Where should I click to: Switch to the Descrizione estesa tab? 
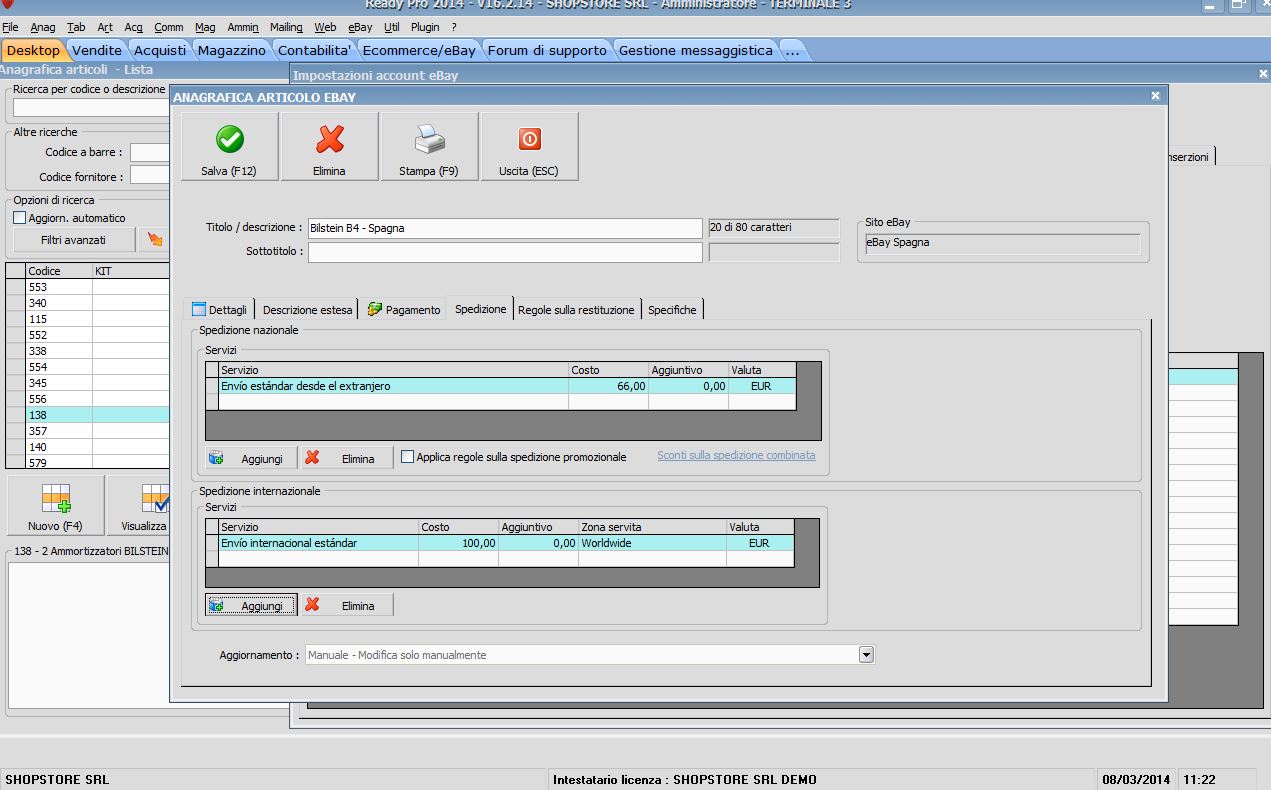[x=307, y=310]
